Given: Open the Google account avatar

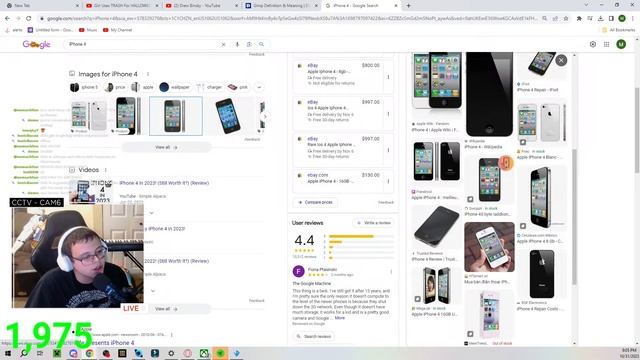Looking at the screenshot, I should tap(621, 44).
